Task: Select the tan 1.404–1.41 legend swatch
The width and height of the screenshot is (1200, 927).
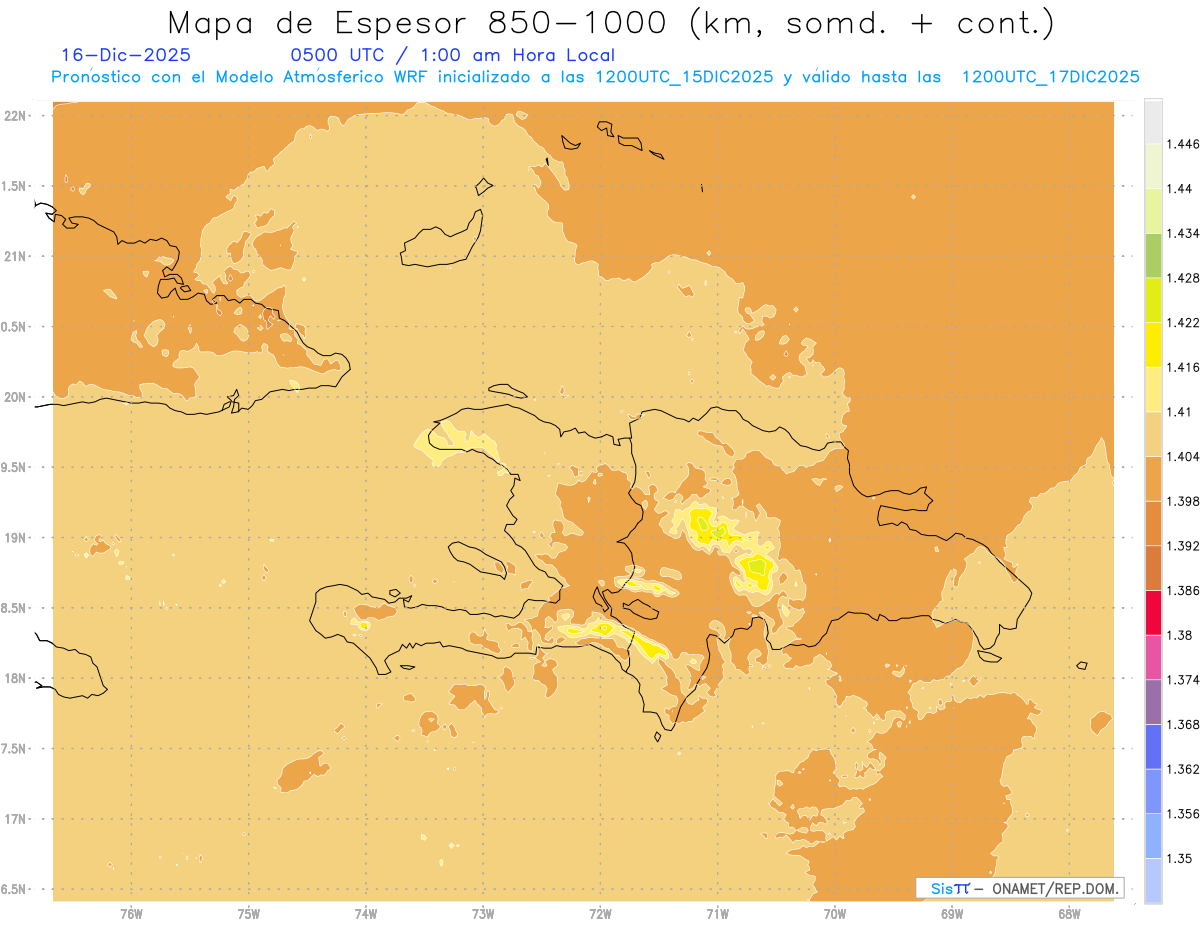Action: point(1153,434)
